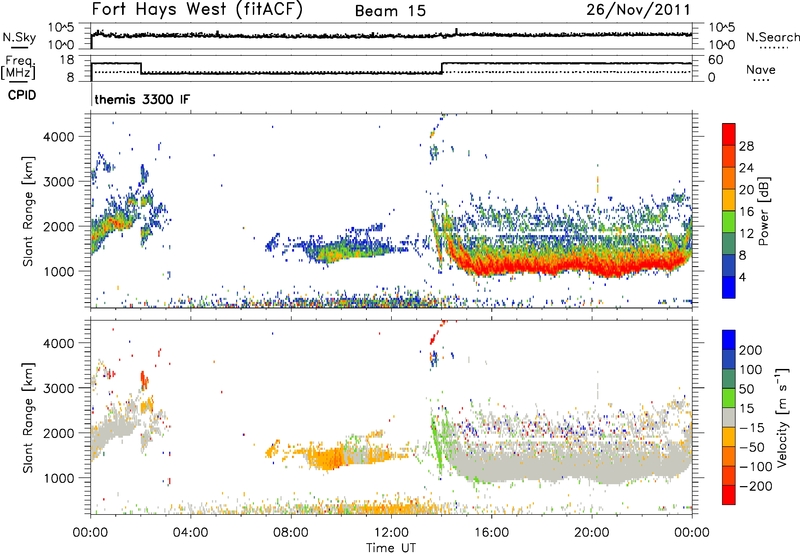Select the "CPID" row label
800x554 pixels.
[x=22, y=95]
